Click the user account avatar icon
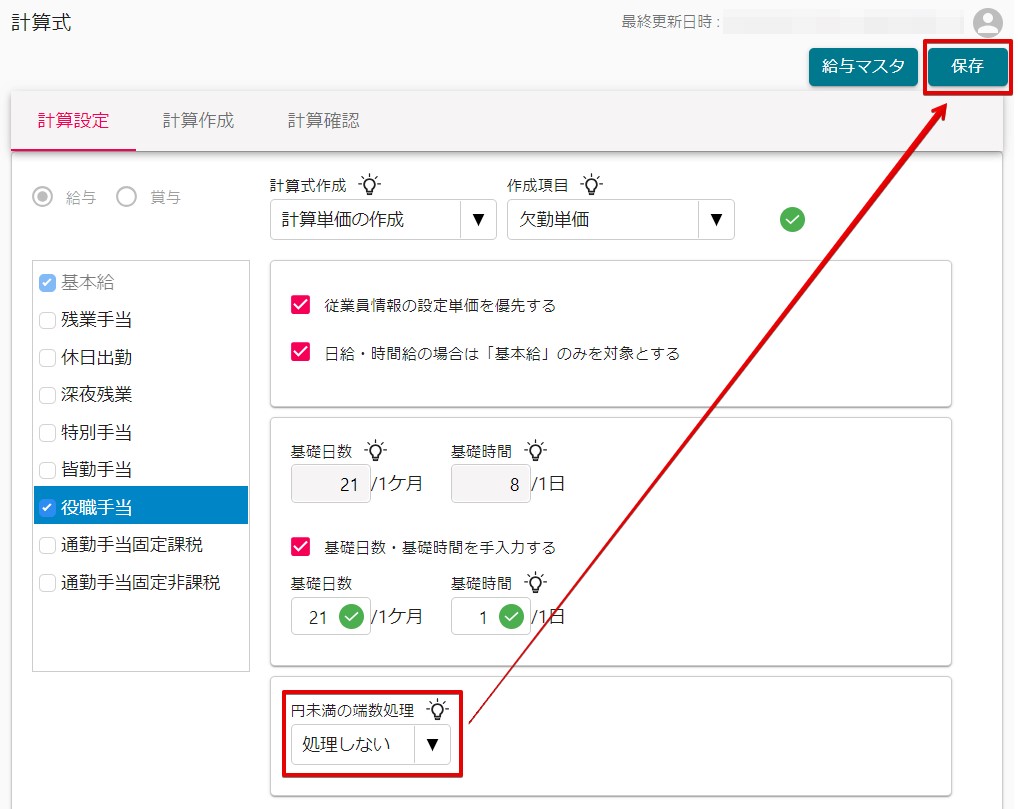Image resolution: width=1018 pixels, height=809 pixels. pyautogui.click(x=987, y=23)
